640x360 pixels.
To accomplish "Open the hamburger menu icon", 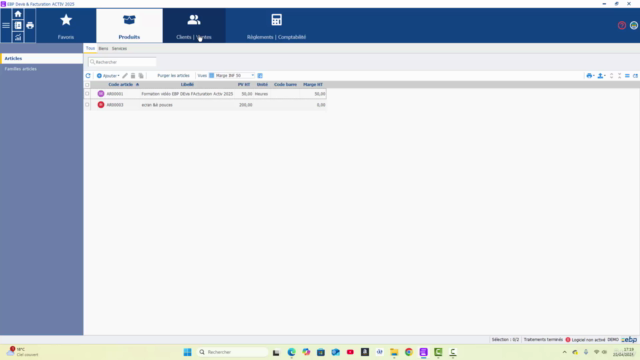I will pos(6,25).
